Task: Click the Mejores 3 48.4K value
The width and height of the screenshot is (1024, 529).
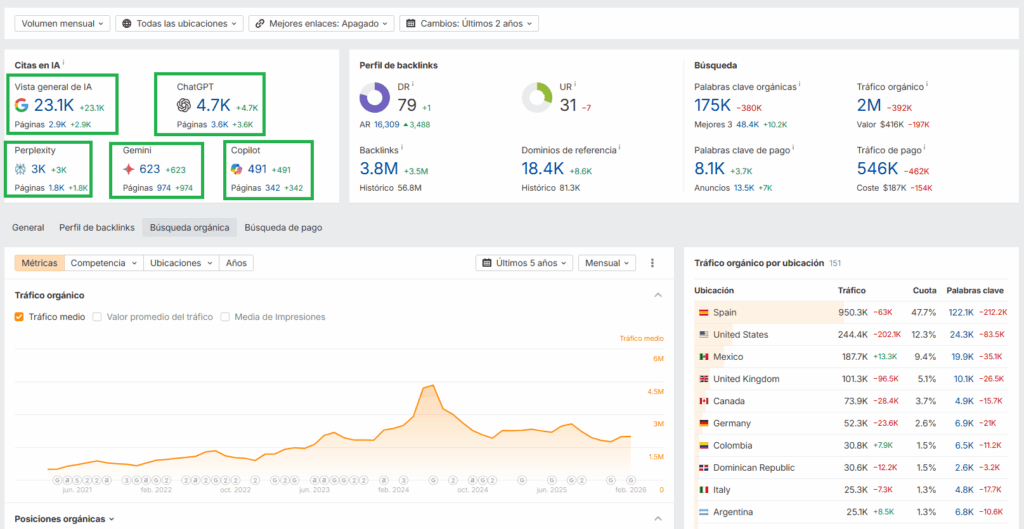Action: [748, 124]
